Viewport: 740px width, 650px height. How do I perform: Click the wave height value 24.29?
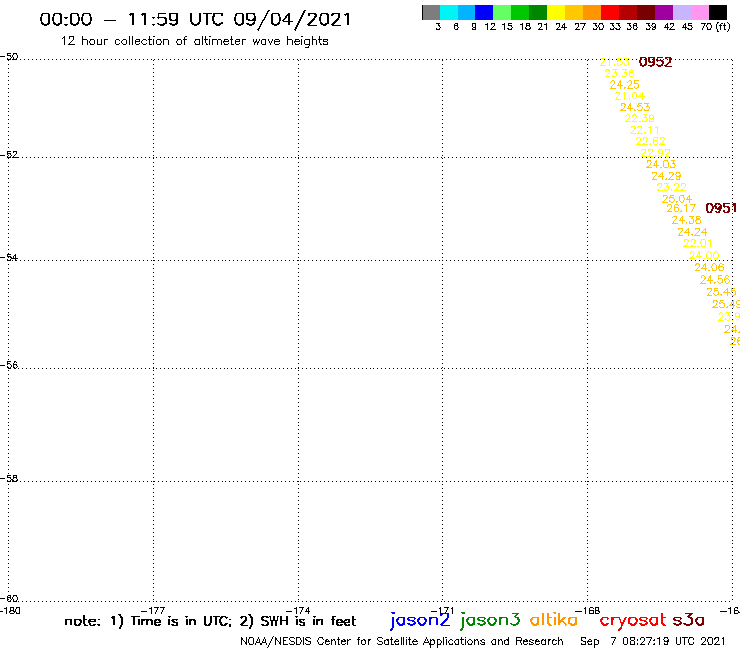666,176
